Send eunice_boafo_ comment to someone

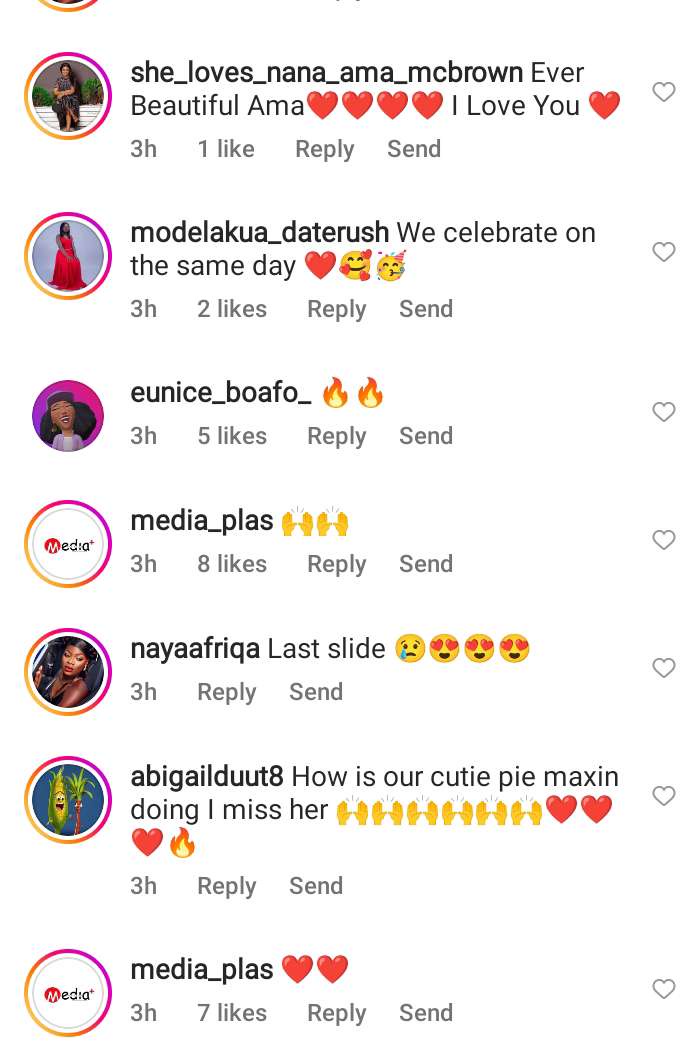pyautogui.click(x=426, y=436)
